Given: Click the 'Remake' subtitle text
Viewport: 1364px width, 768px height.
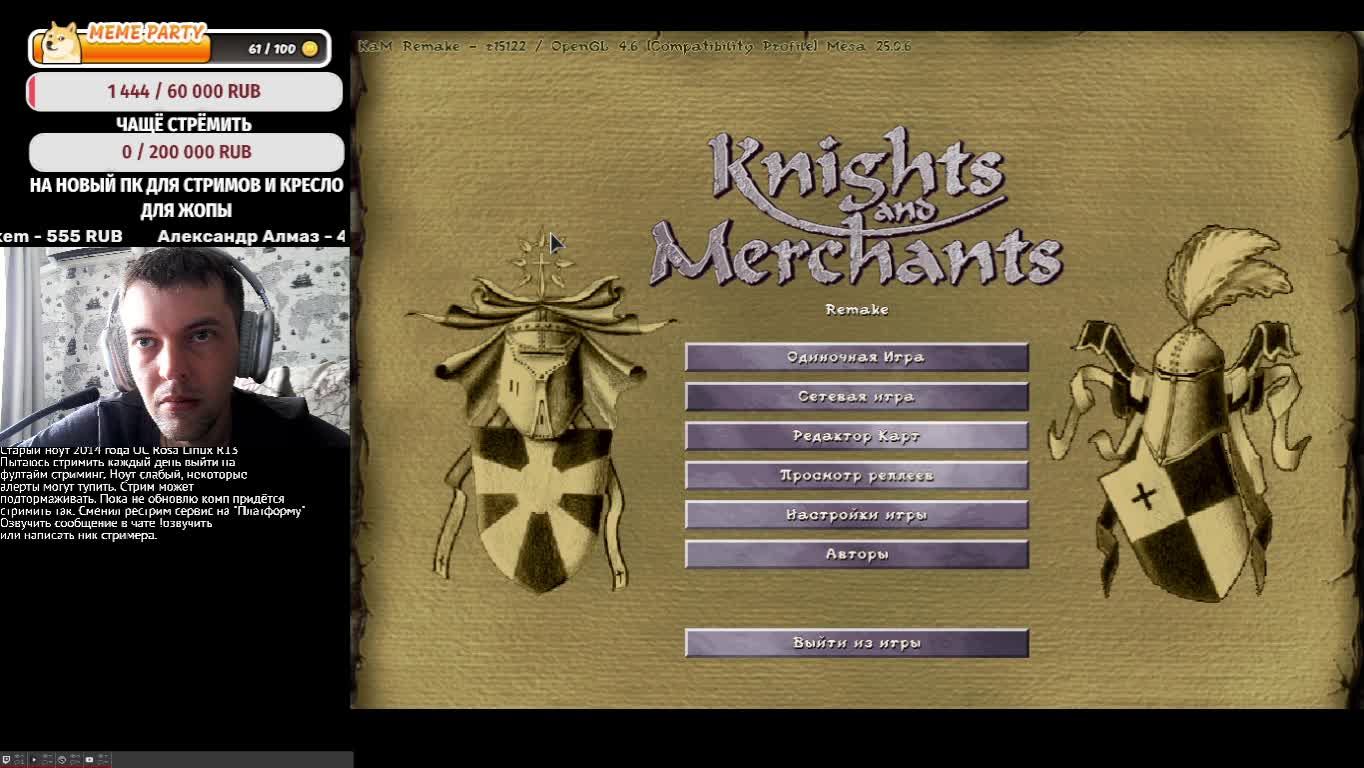Looking at the screenshot, I should pyautogui.click(x=857, y=310).
